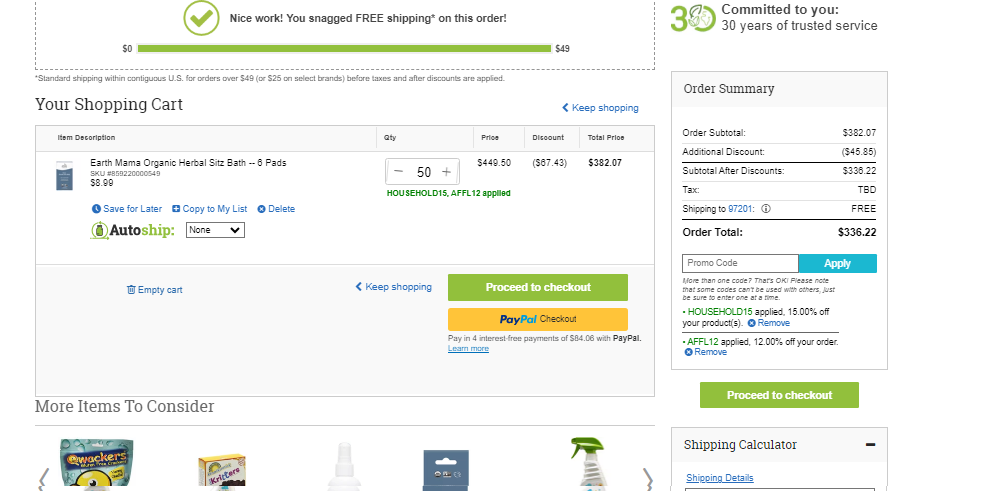Click green Proceed to checkout in cart
Image resolution: width=981 pixels, height=491 pixels.
coord(538,287)
